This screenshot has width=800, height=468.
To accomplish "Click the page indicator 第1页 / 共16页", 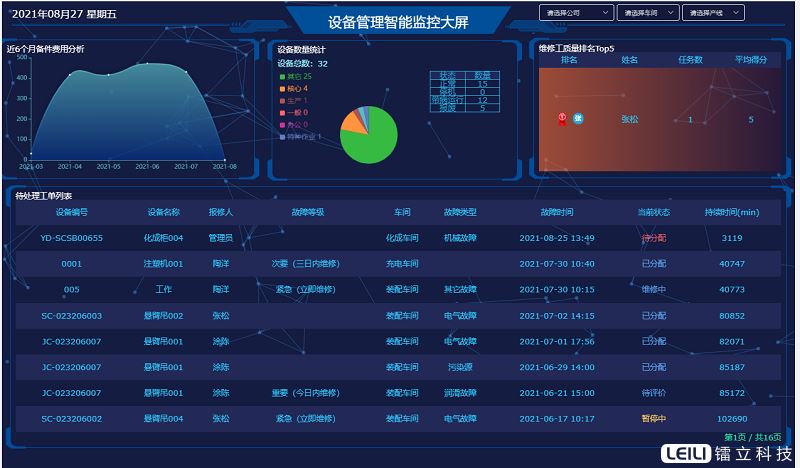I will coord(752,437).
